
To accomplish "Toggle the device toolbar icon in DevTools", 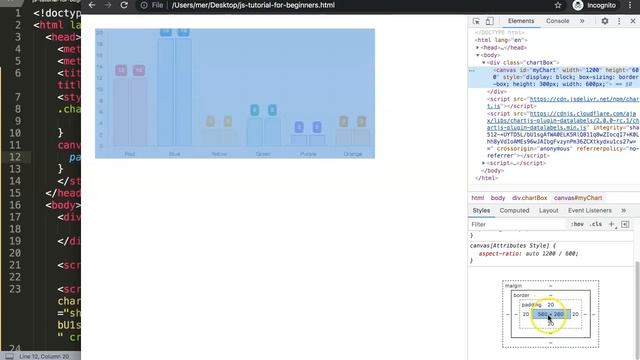I will coord(489,21).
